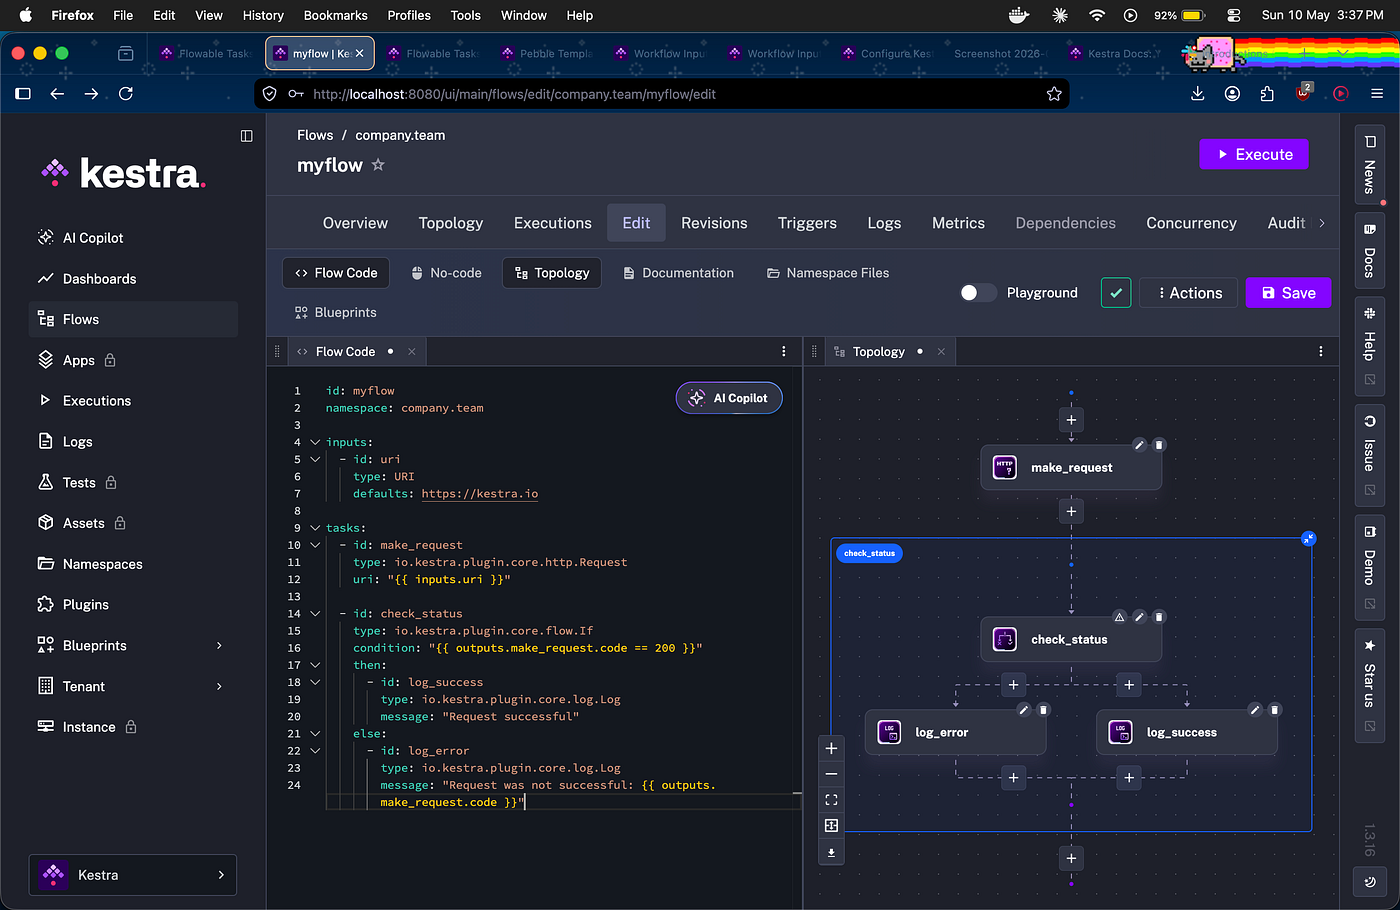Edit the log_error node with its pencil icon
Viewport: 1400px width, 910px height.
(x=1023, y=710)
